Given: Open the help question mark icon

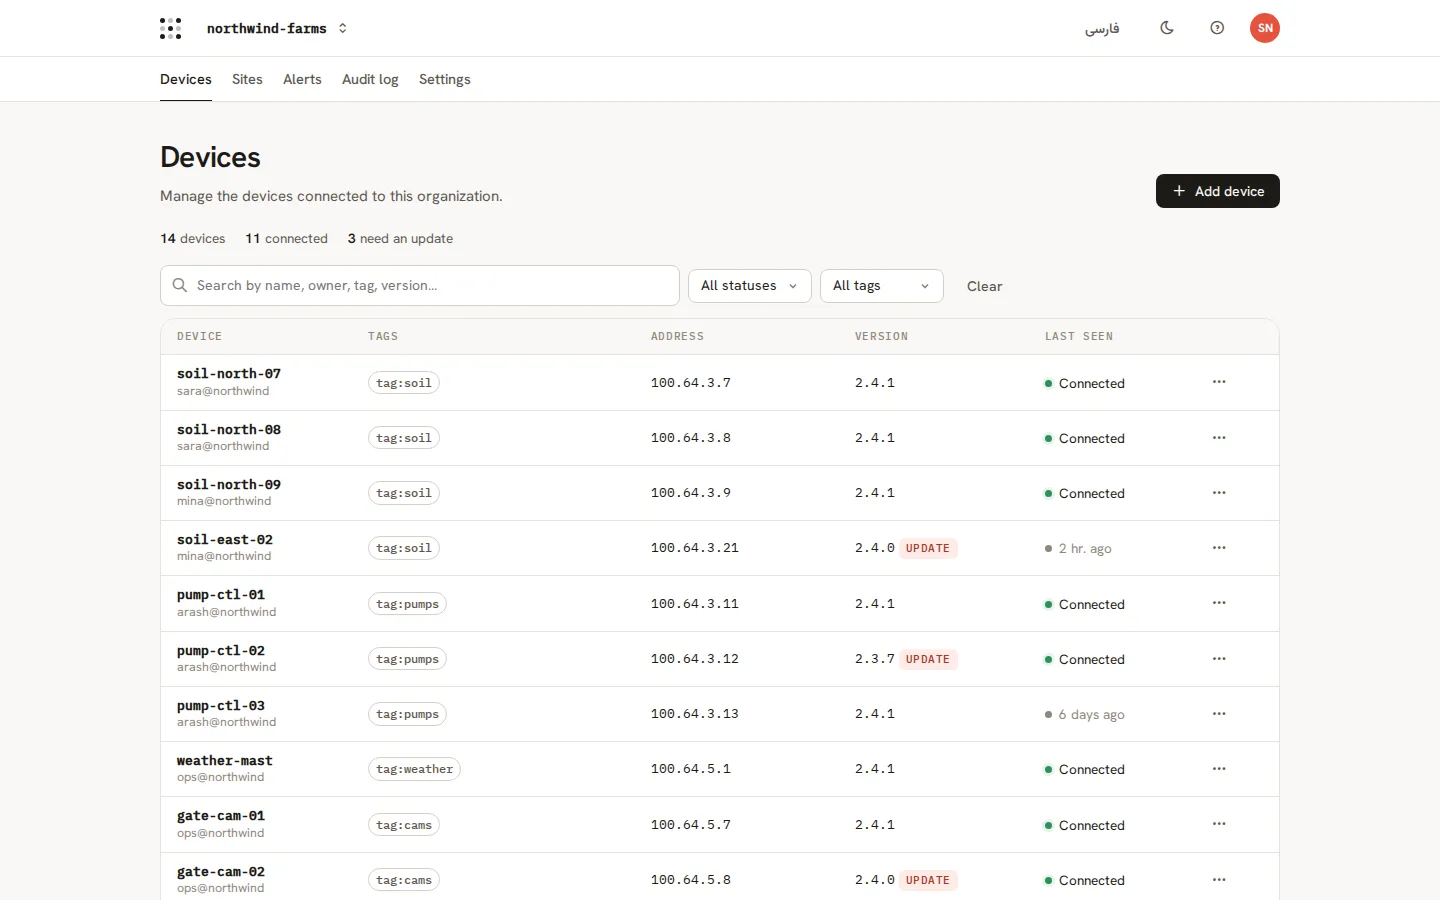Looking at the screenshot, I should (x=1217, y=28).
